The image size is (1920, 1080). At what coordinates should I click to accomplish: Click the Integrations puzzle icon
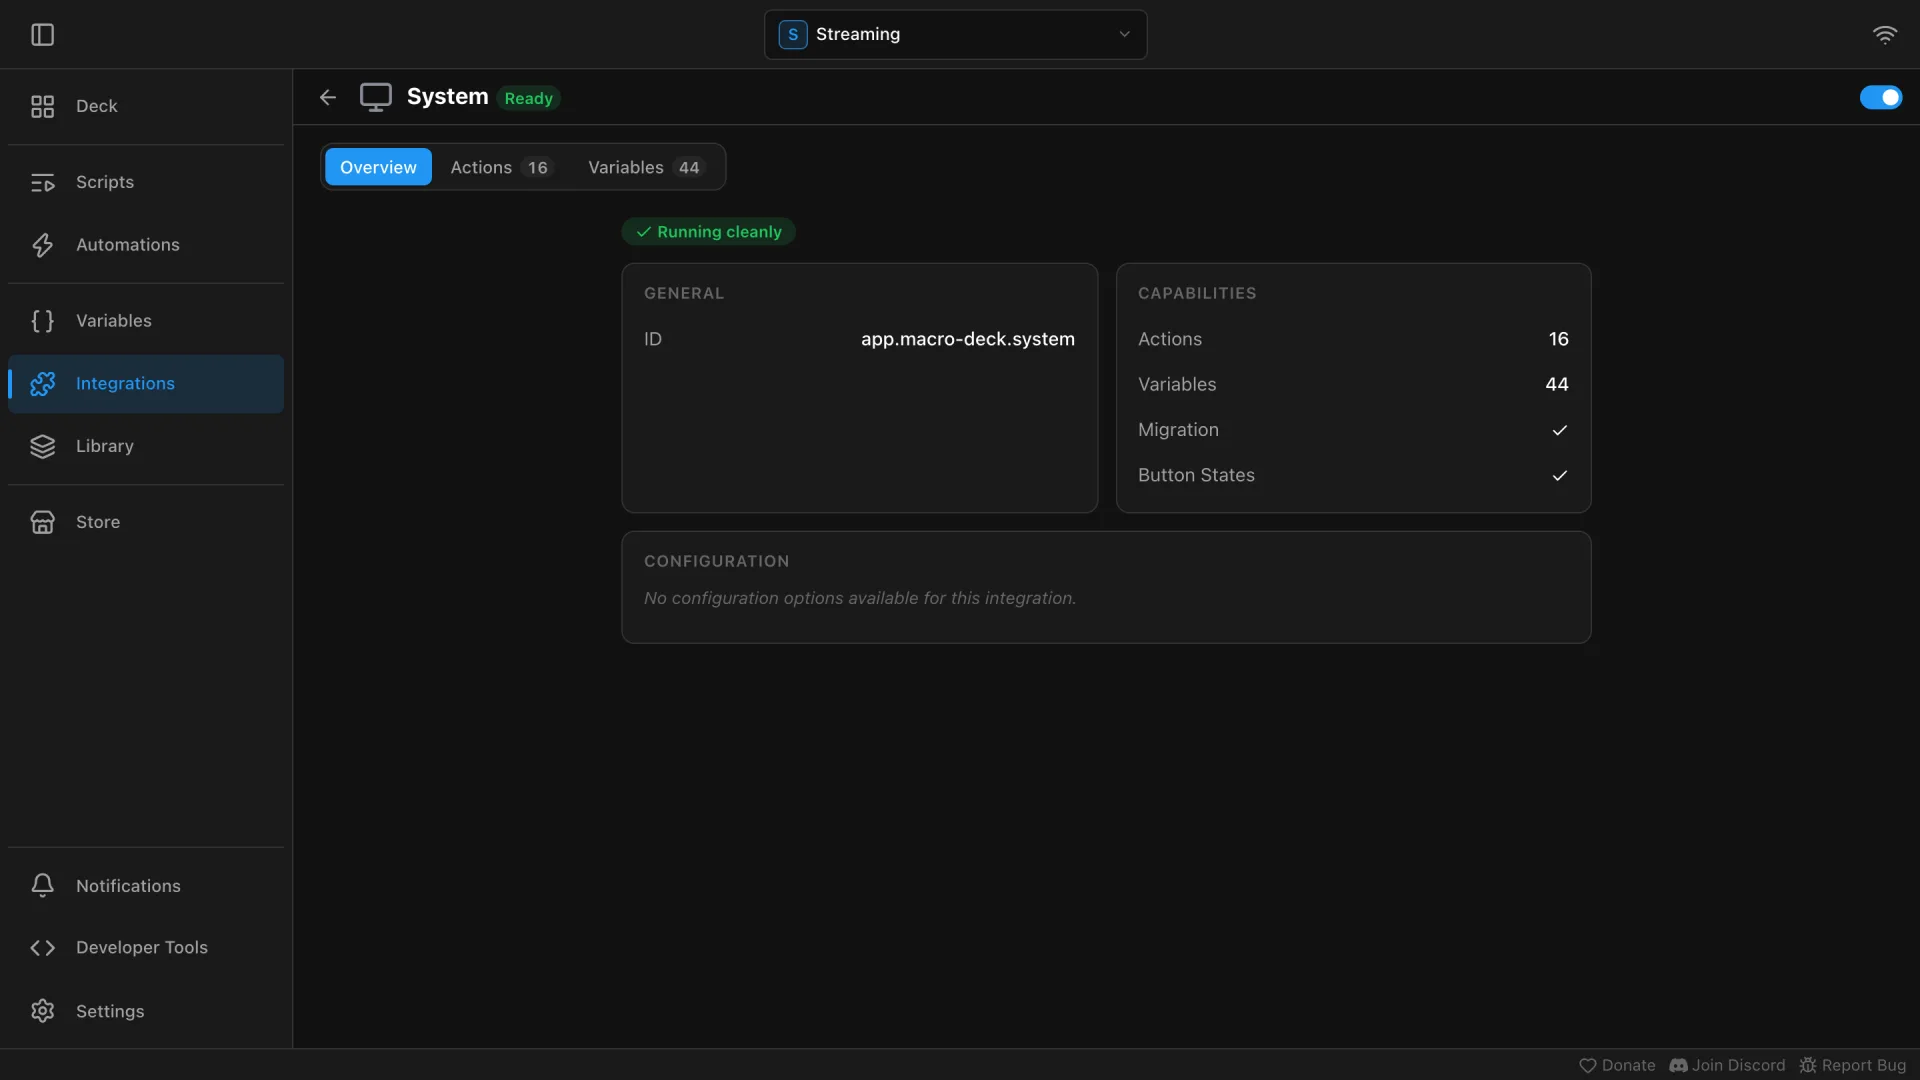point(42,384)
